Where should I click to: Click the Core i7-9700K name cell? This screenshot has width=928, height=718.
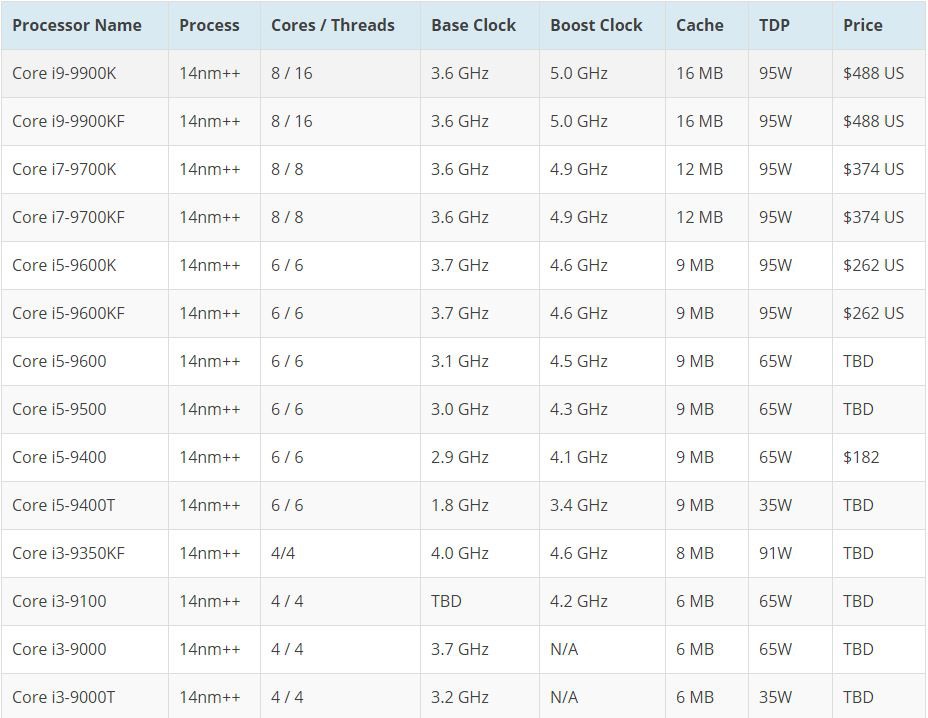(64, 169)
